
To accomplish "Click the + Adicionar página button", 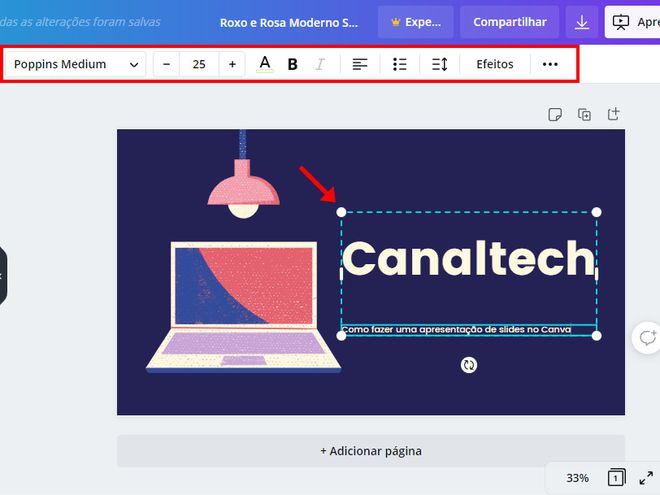I will (371, 451).
